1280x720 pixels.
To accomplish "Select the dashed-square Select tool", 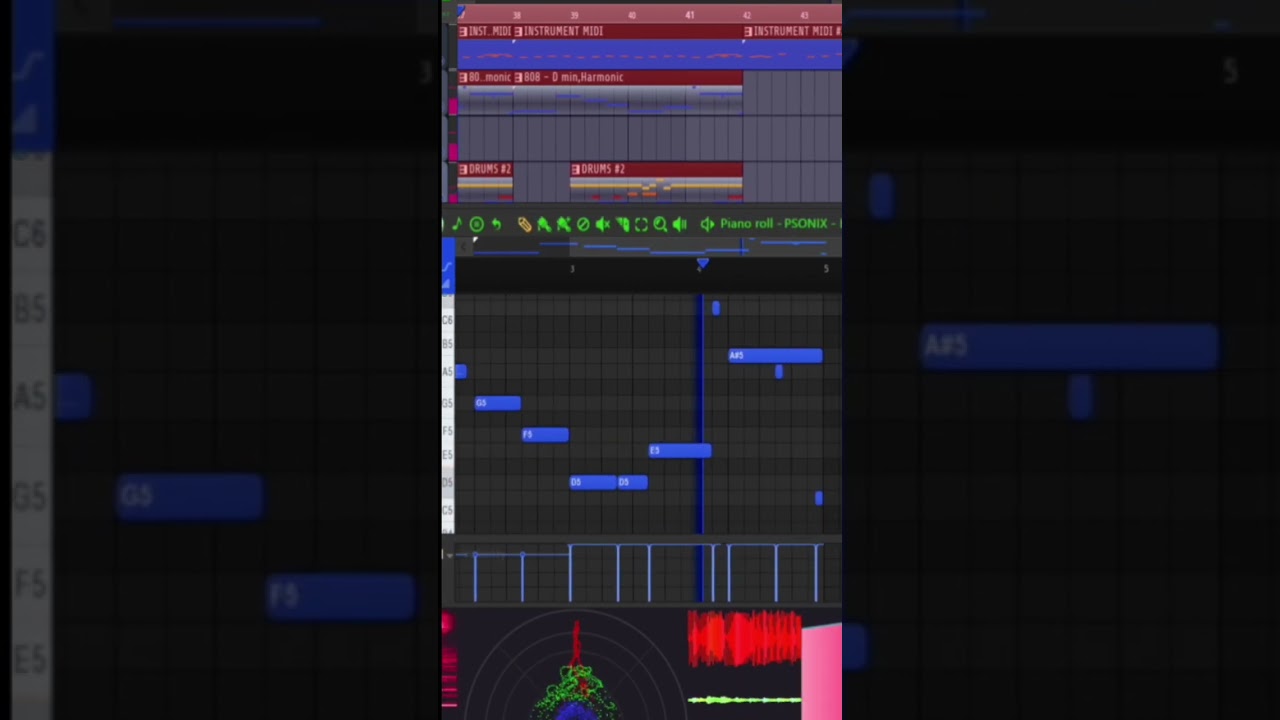I will 641,224.
